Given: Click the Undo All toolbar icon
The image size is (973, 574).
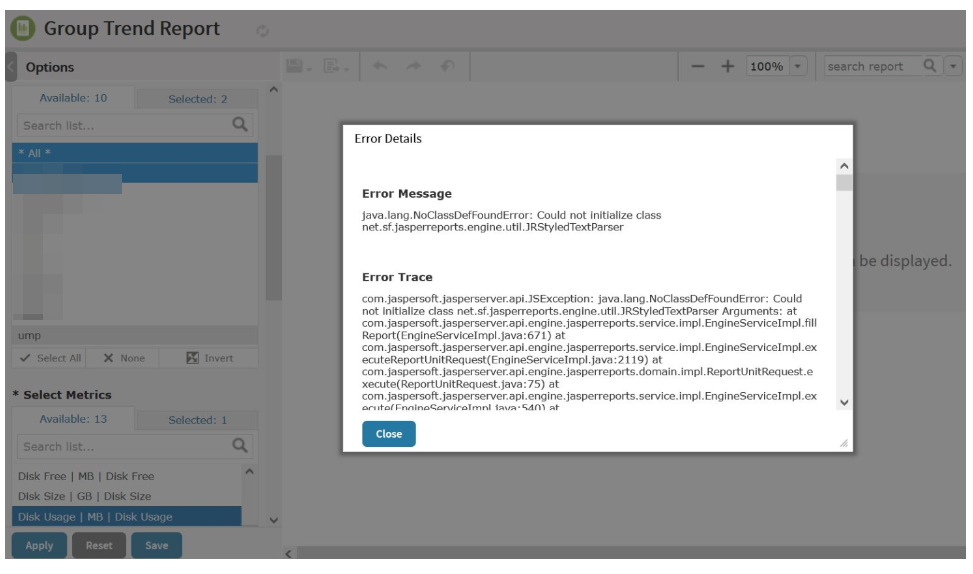Looking at the screenshot, I should point(447,66).
